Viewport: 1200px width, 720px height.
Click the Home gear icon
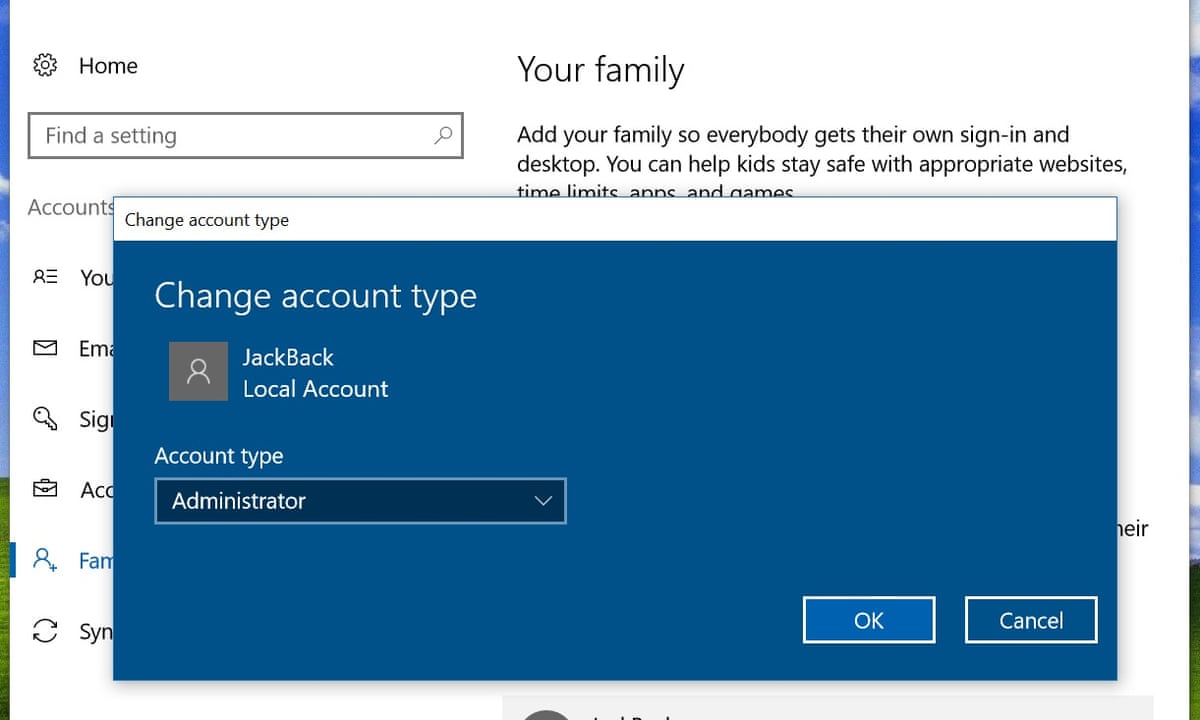[x=45, y=65]
